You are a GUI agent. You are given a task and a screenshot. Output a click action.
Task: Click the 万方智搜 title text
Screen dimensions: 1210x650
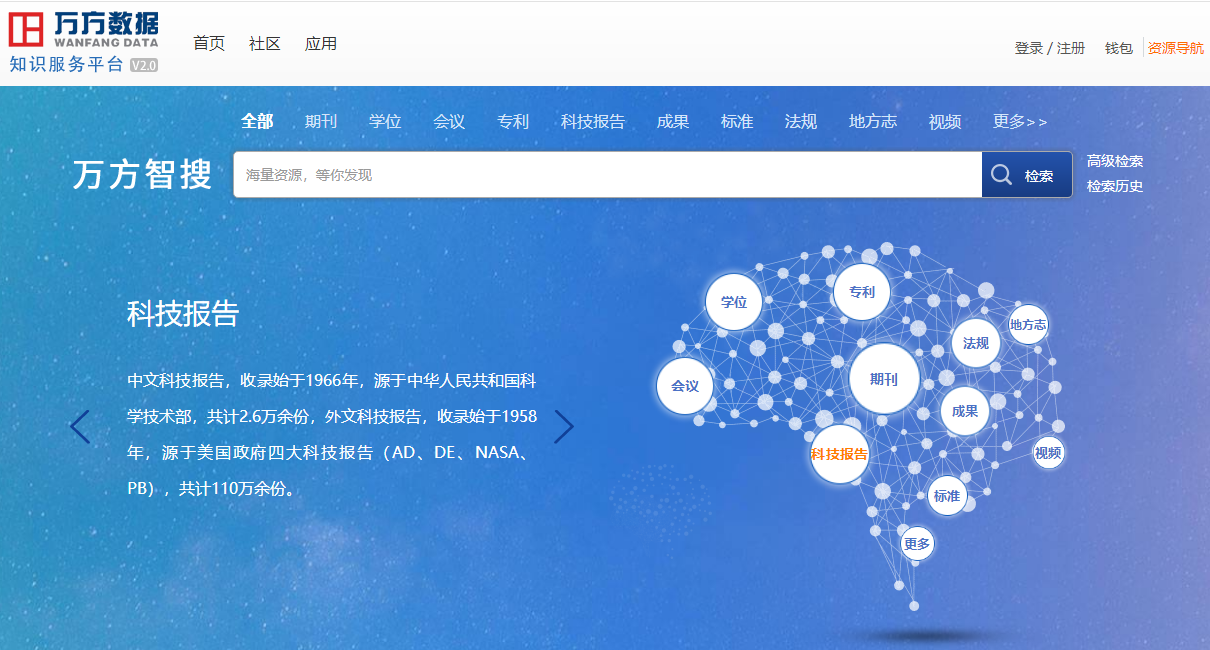(143, 175)
